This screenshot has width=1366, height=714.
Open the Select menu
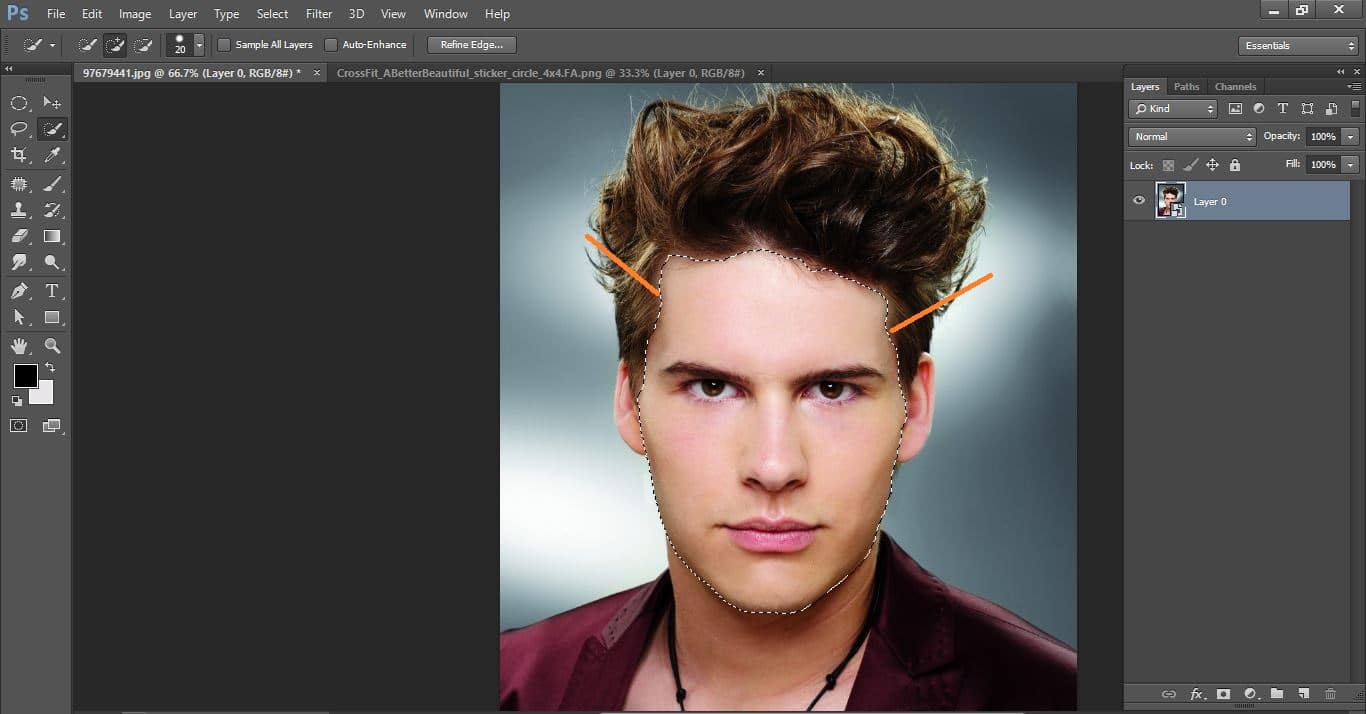272,13
